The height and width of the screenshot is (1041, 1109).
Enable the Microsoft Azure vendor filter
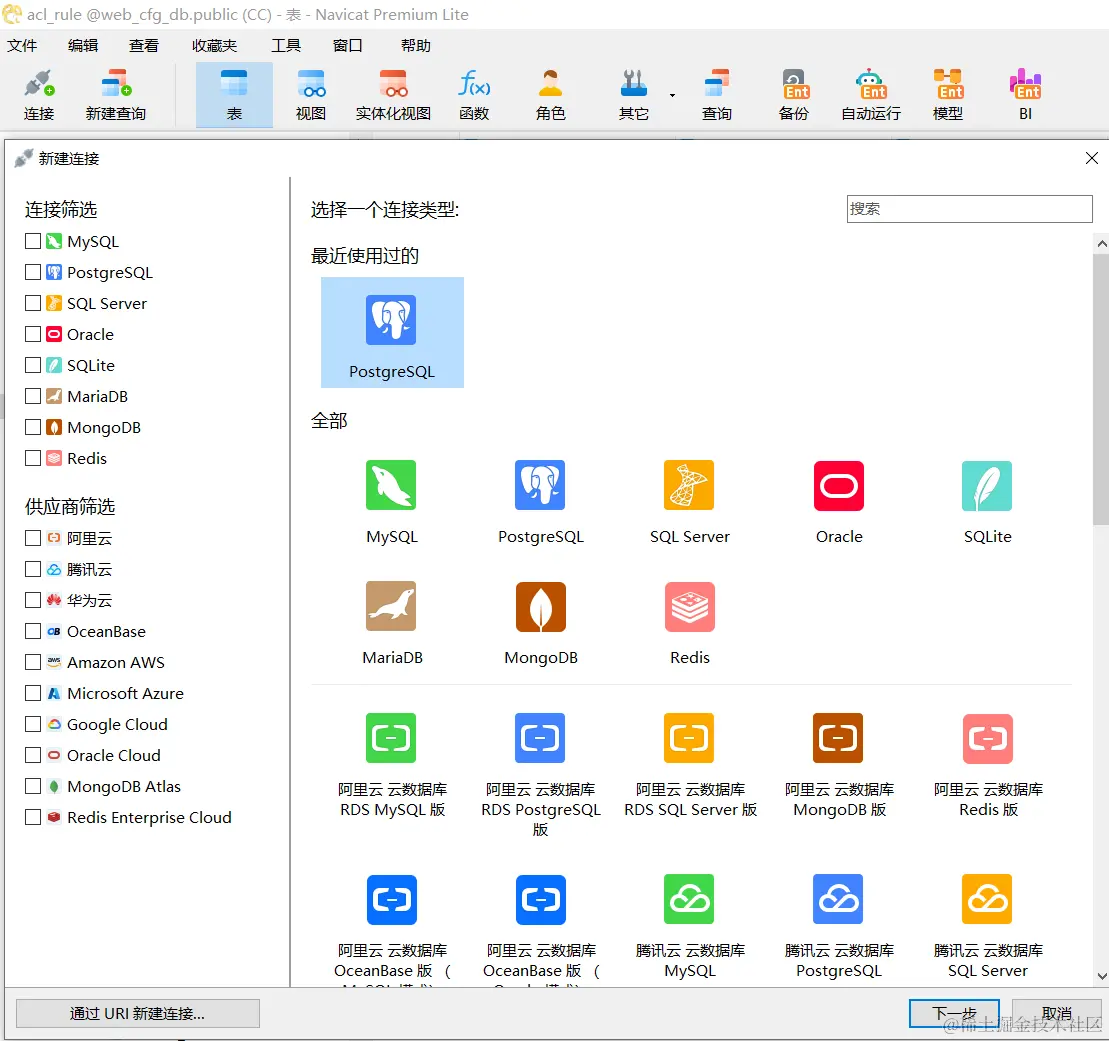point(33,693)
